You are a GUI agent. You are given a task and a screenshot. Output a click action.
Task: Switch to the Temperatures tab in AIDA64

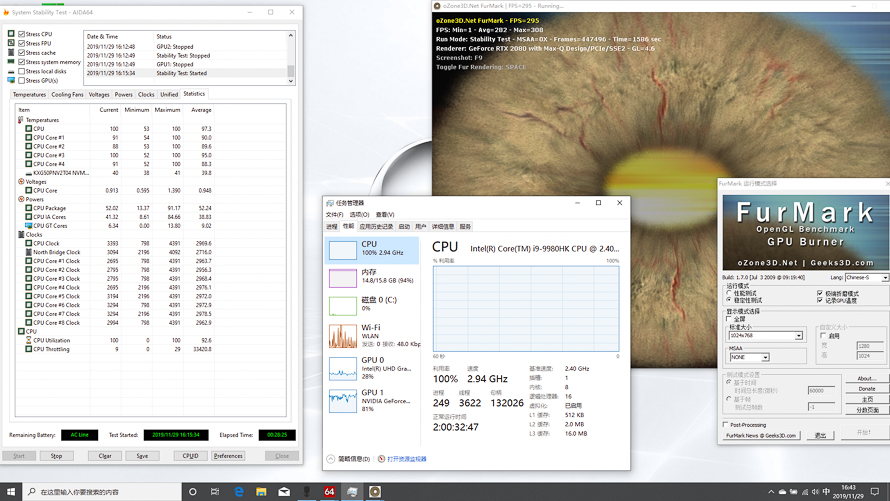click(x=29, y=95)
